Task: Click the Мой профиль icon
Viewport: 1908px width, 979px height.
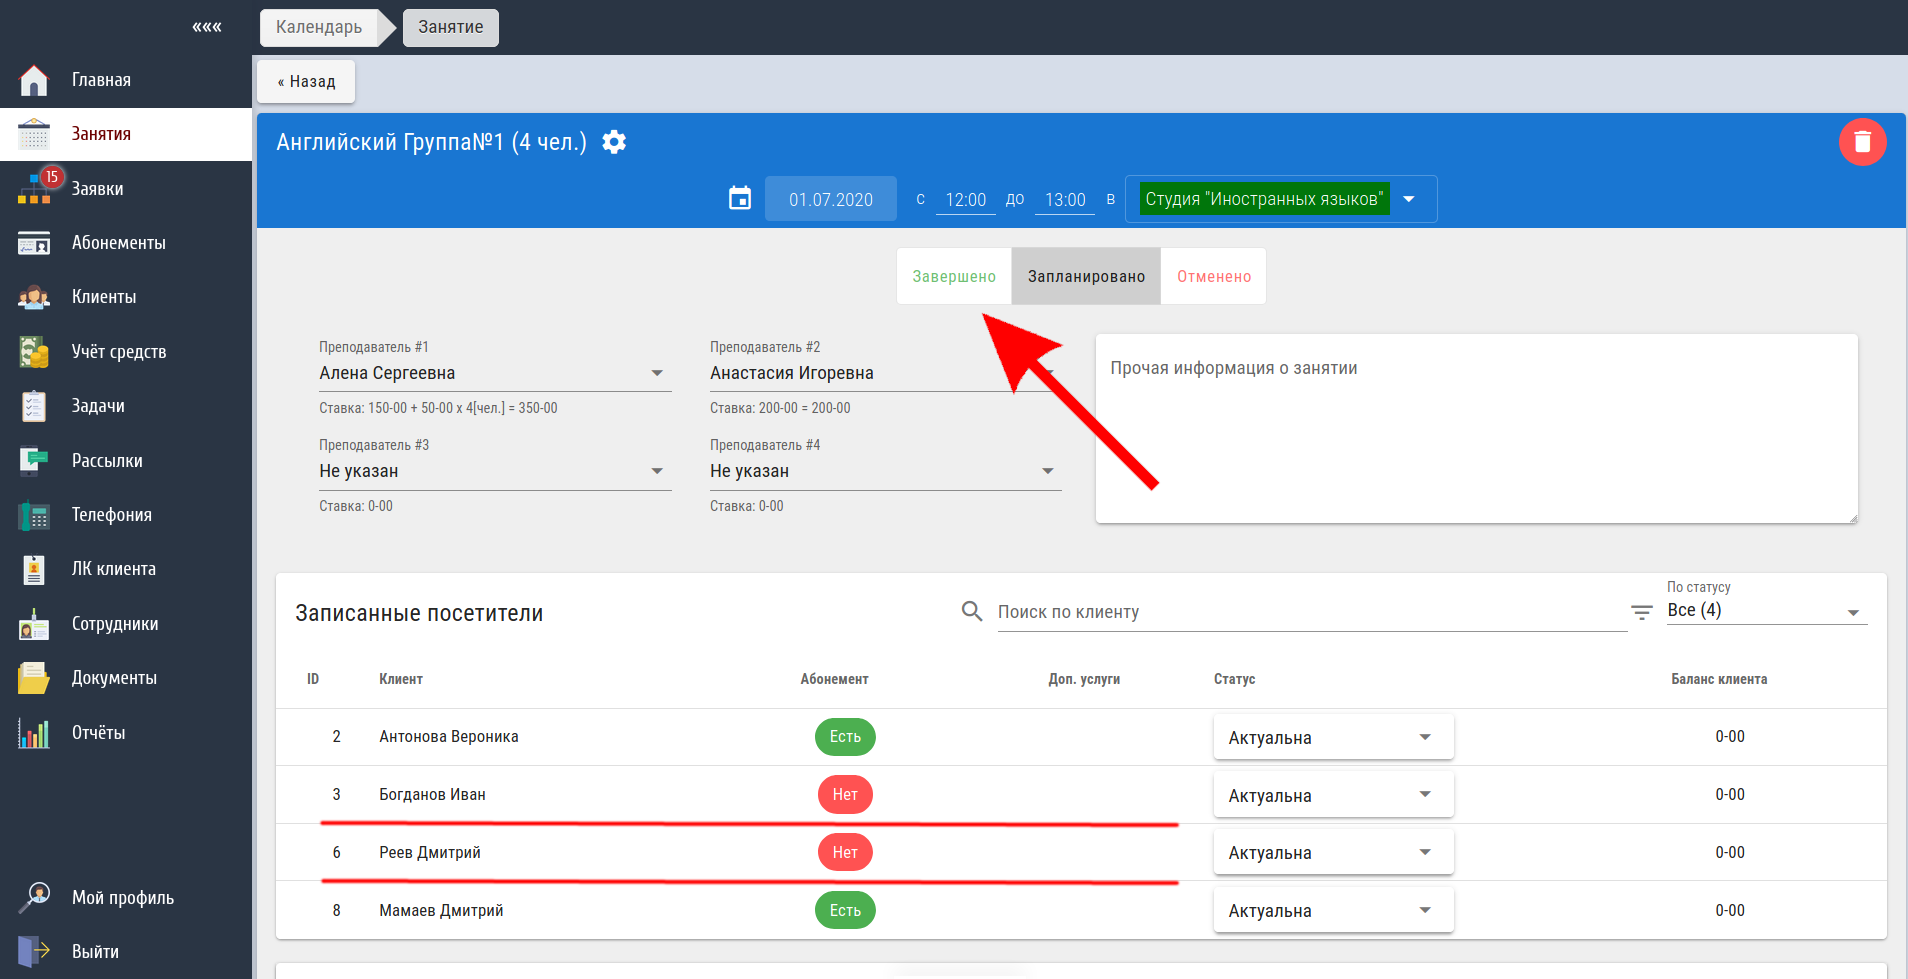Action: 34,897
